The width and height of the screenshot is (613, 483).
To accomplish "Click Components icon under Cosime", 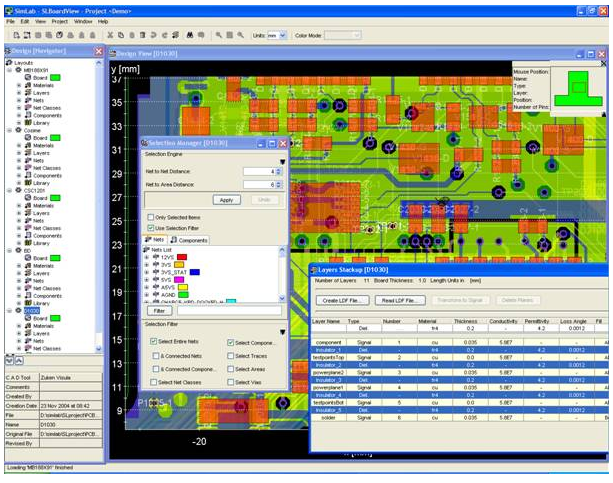I will [28, 175].
